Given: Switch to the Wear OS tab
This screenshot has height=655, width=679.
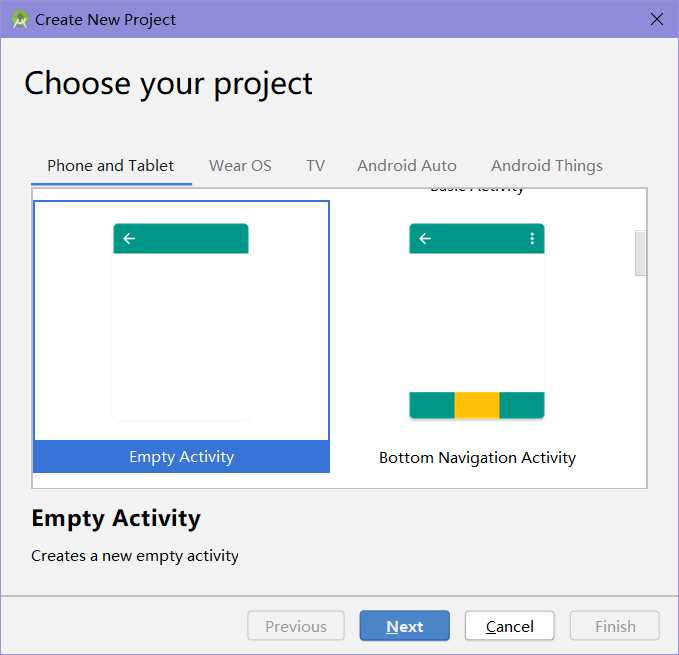Looking at the screenshot, I should point(240,165).
